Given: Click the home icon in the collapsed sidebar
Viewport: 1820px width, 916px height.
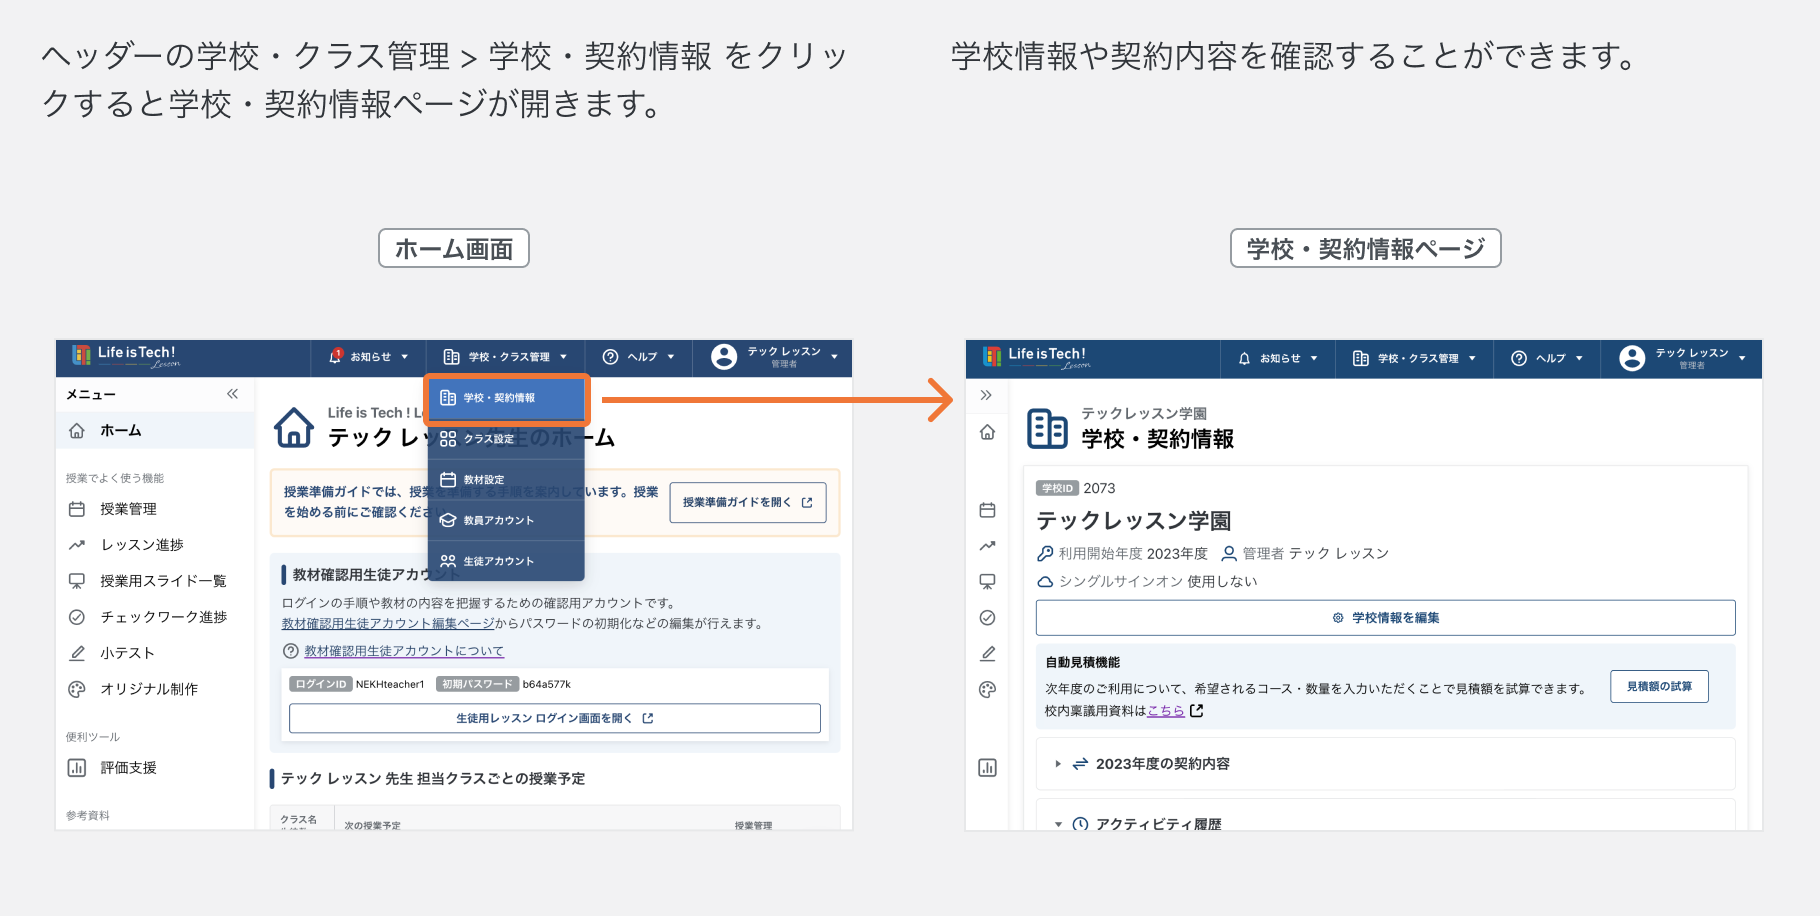Looking at the screenshot, I should [x=987, y=431].
